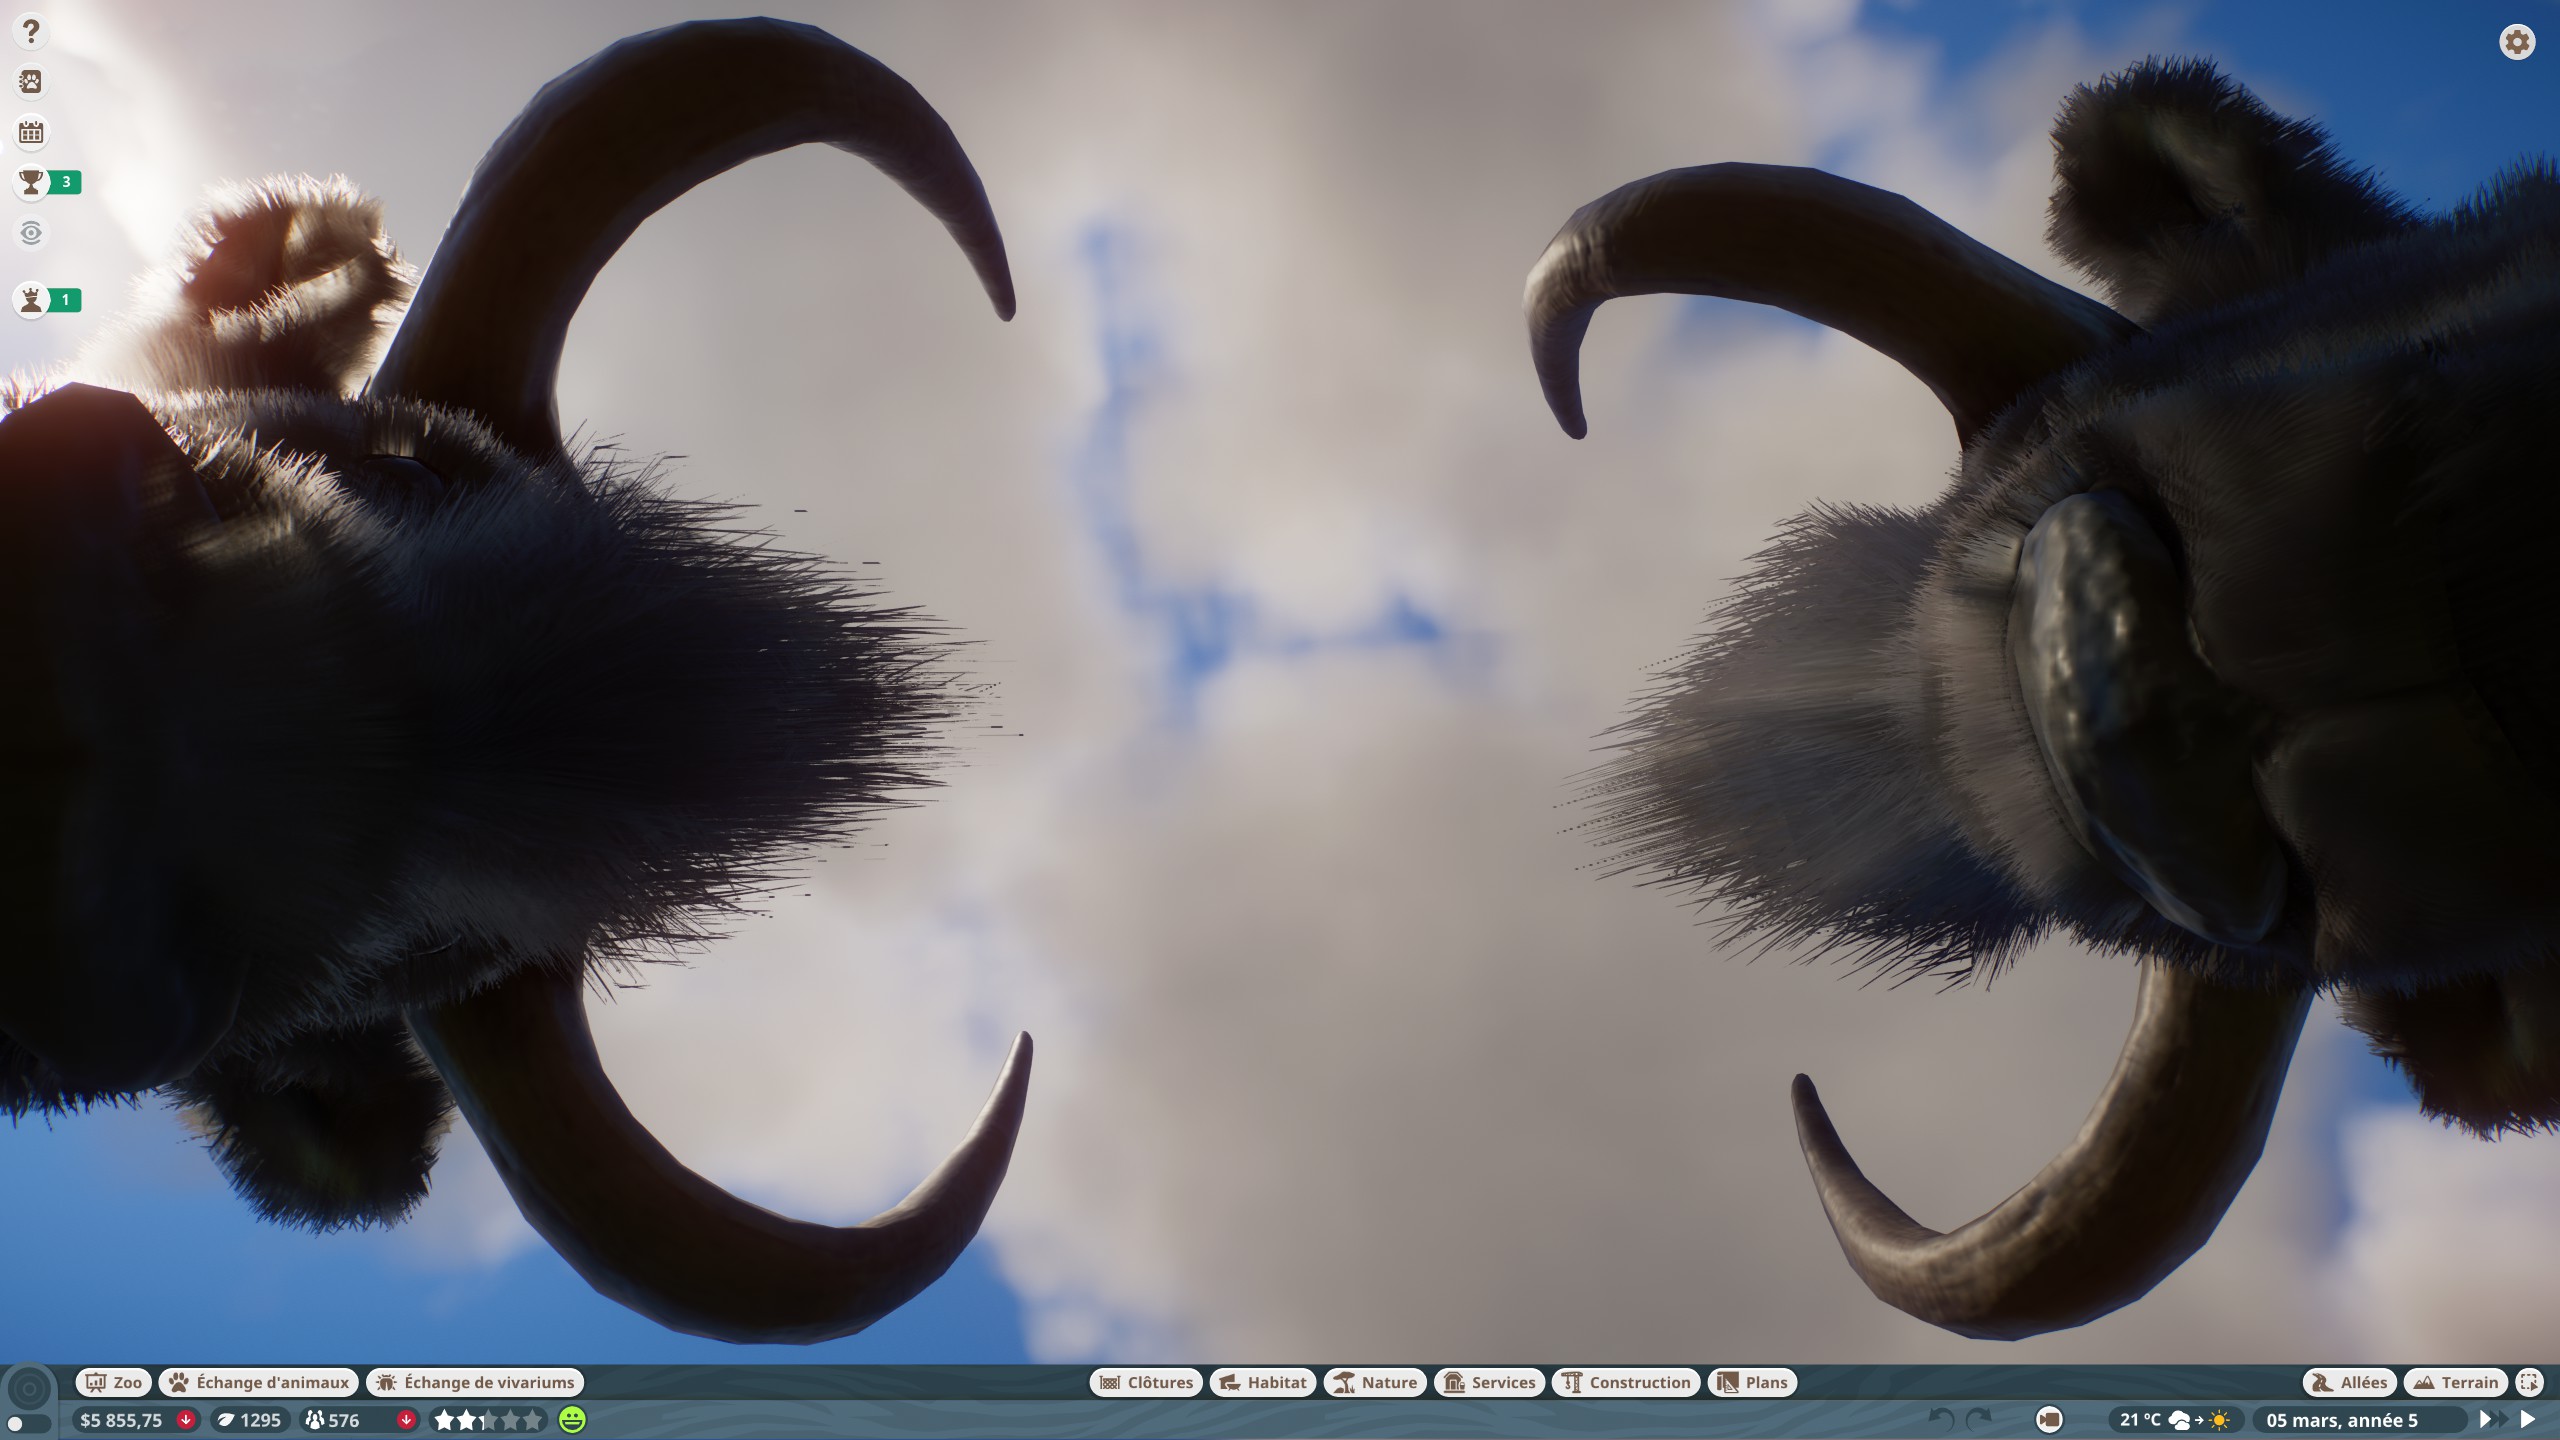Open the Zoo menu

[x=114, y=1383]
